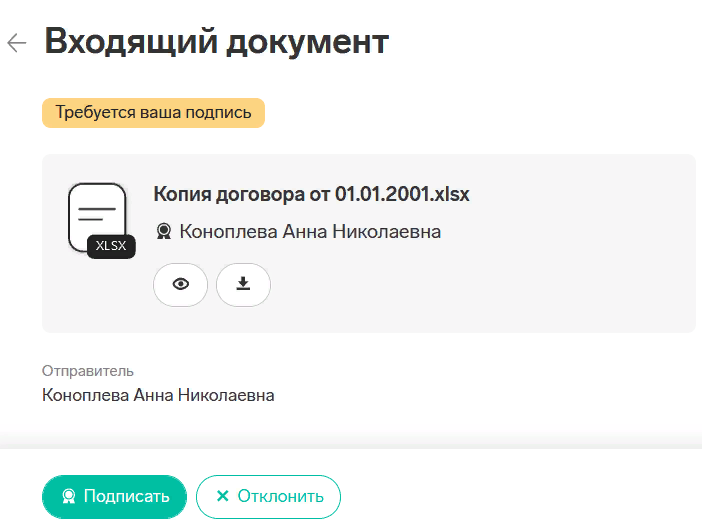Click the ribbon icon inside the Подписать button

click(69, 496)
